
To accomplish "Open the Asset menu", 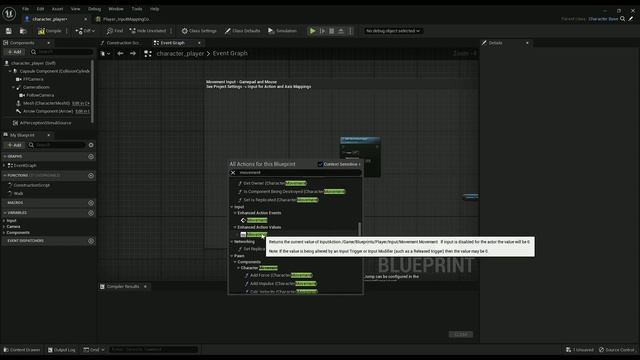I will (x=58, y=9).
